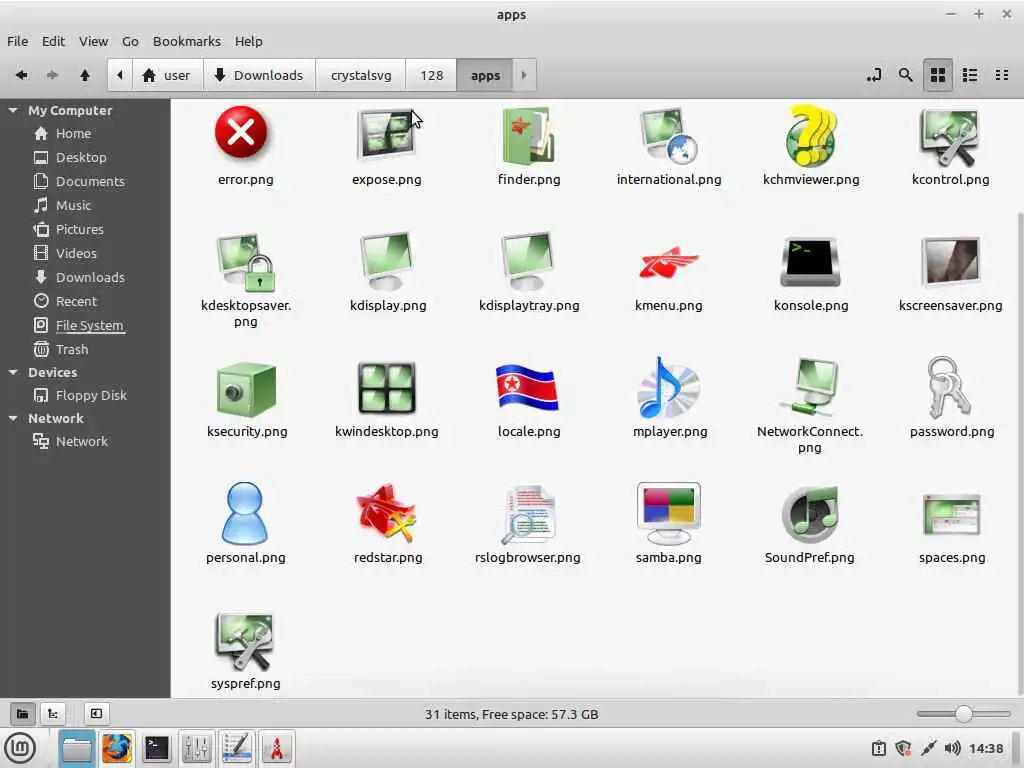
Task: Open the Go menu
Action: (130, 41)
